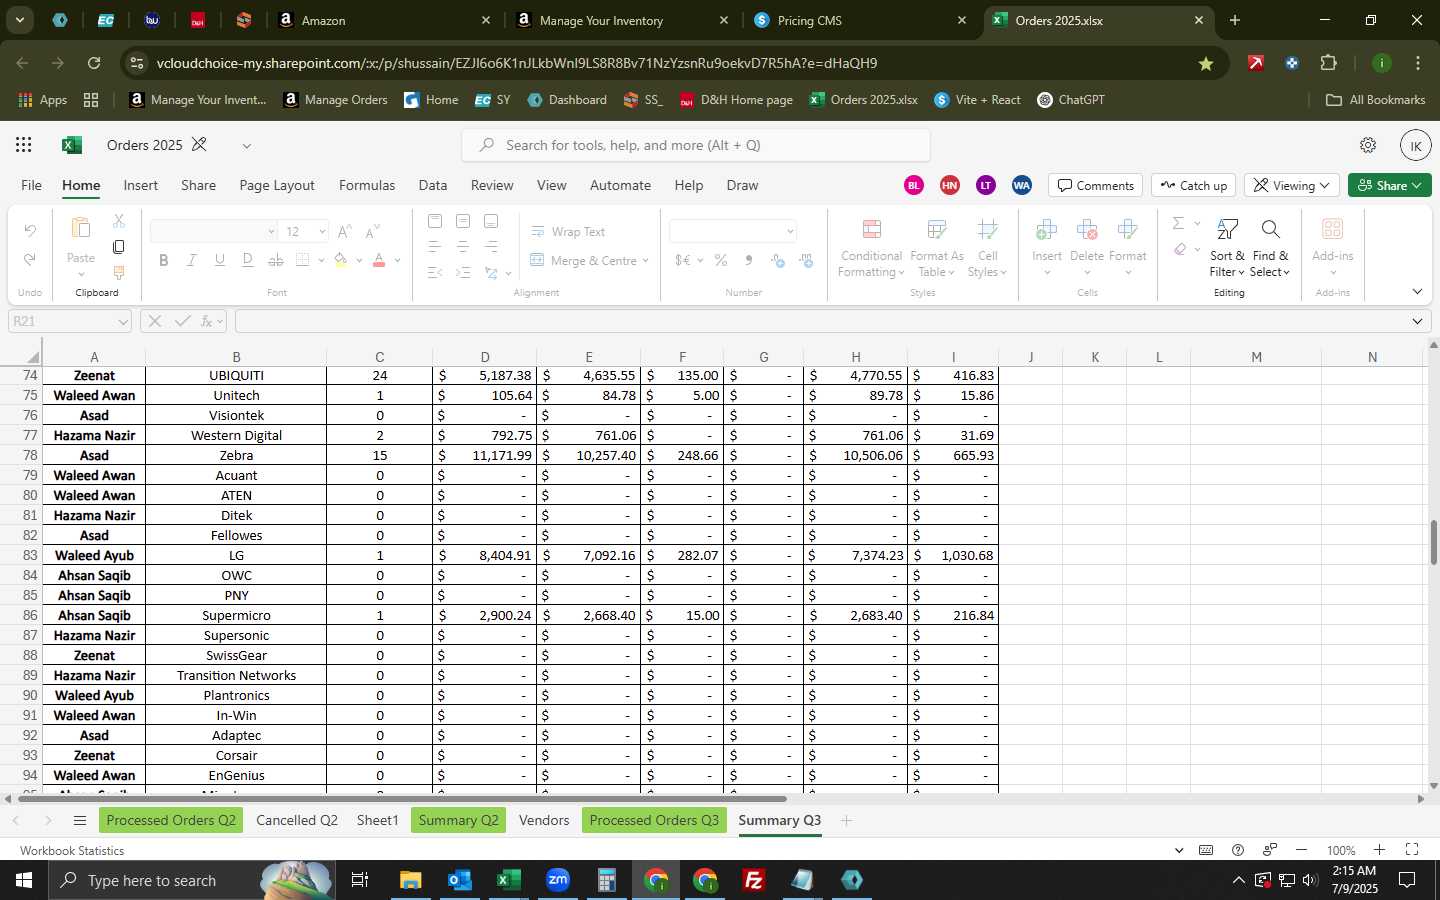Click the Percent style icon
The width and height of the screenshot is (1440, 900).
720,260
